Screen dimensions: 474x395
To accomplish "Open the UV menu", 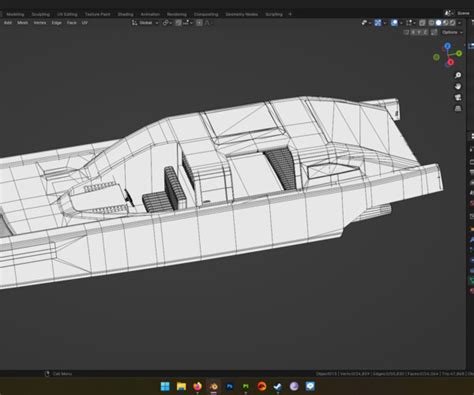I will [x=85, y=23].
